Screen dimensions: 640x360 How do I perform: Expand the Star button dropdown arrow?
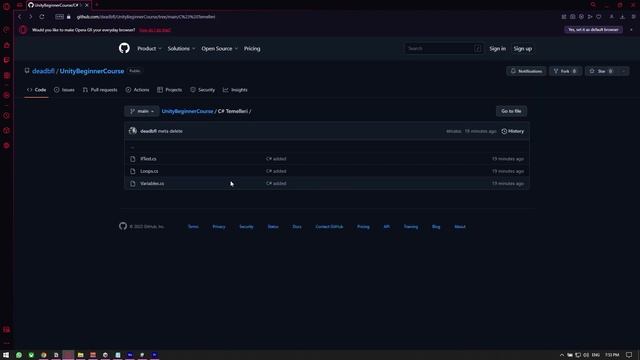tap(623, 71)
